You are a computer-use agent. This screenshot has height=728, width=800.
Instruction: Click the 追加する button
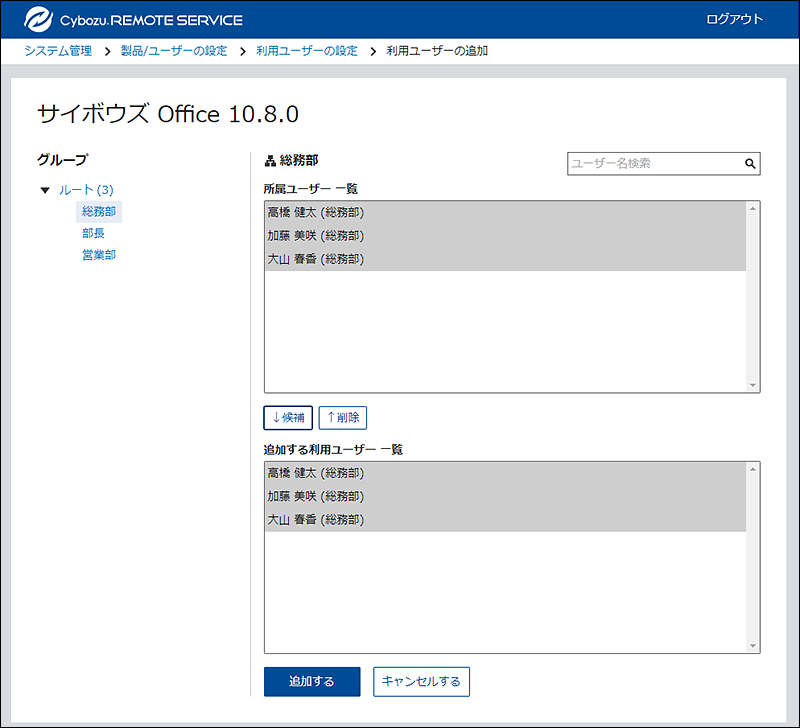[312, 682]
